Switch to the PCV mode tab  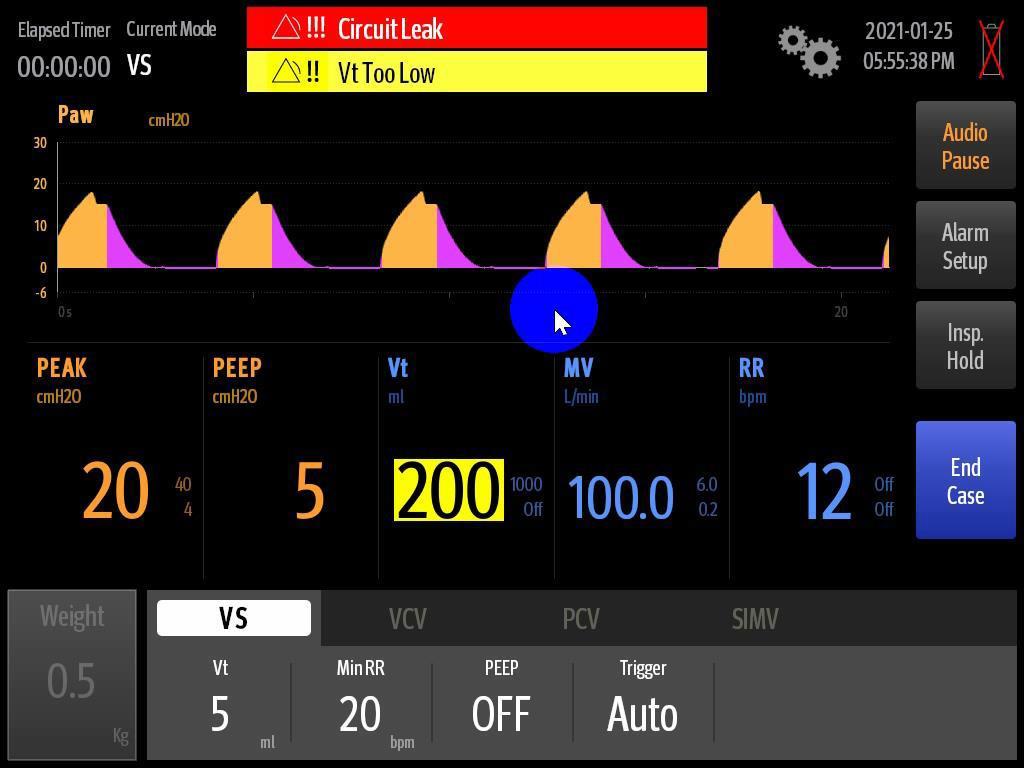pyautogui.click(x=581, y=618)
